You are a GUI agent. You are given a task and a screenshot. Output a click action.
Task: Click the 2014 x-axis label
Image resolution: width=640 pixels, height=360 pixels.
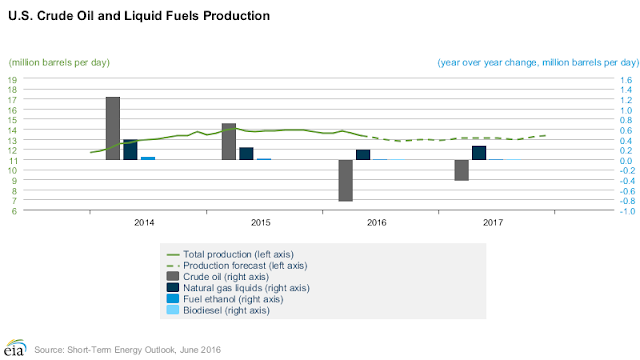(x=144, y=222)
